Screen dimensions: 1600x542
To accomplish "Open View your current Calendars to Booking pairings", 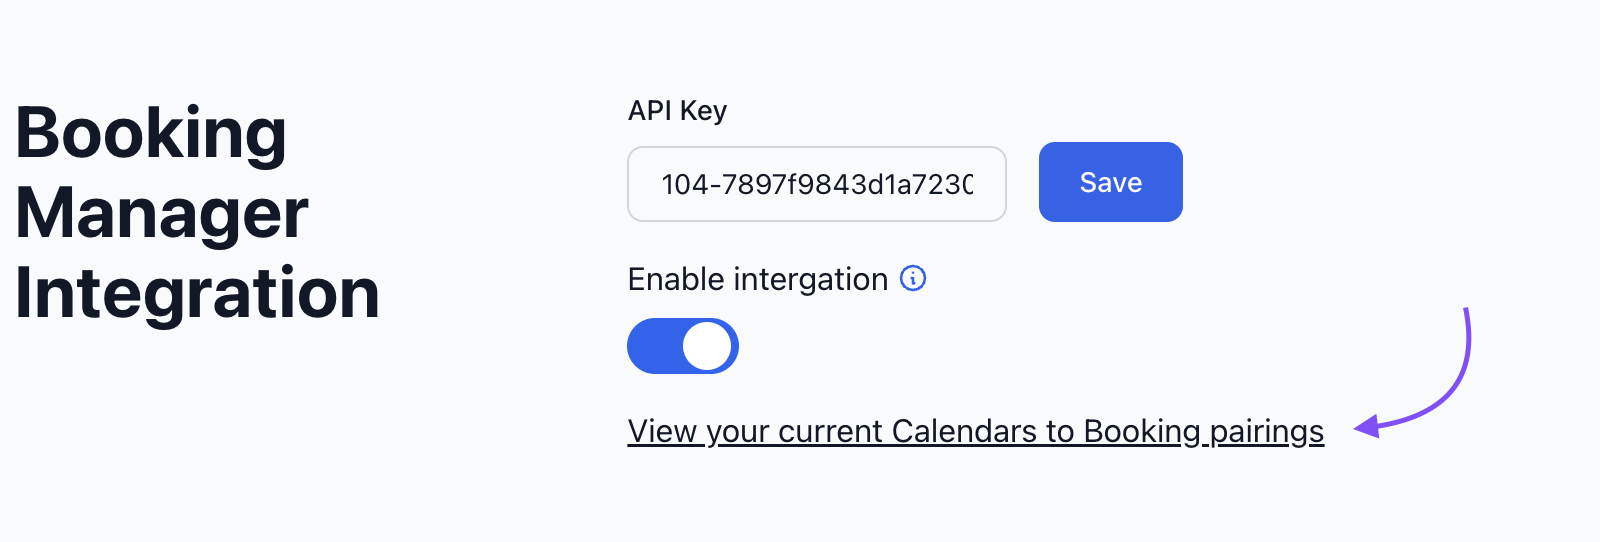I will click(976, 431).
